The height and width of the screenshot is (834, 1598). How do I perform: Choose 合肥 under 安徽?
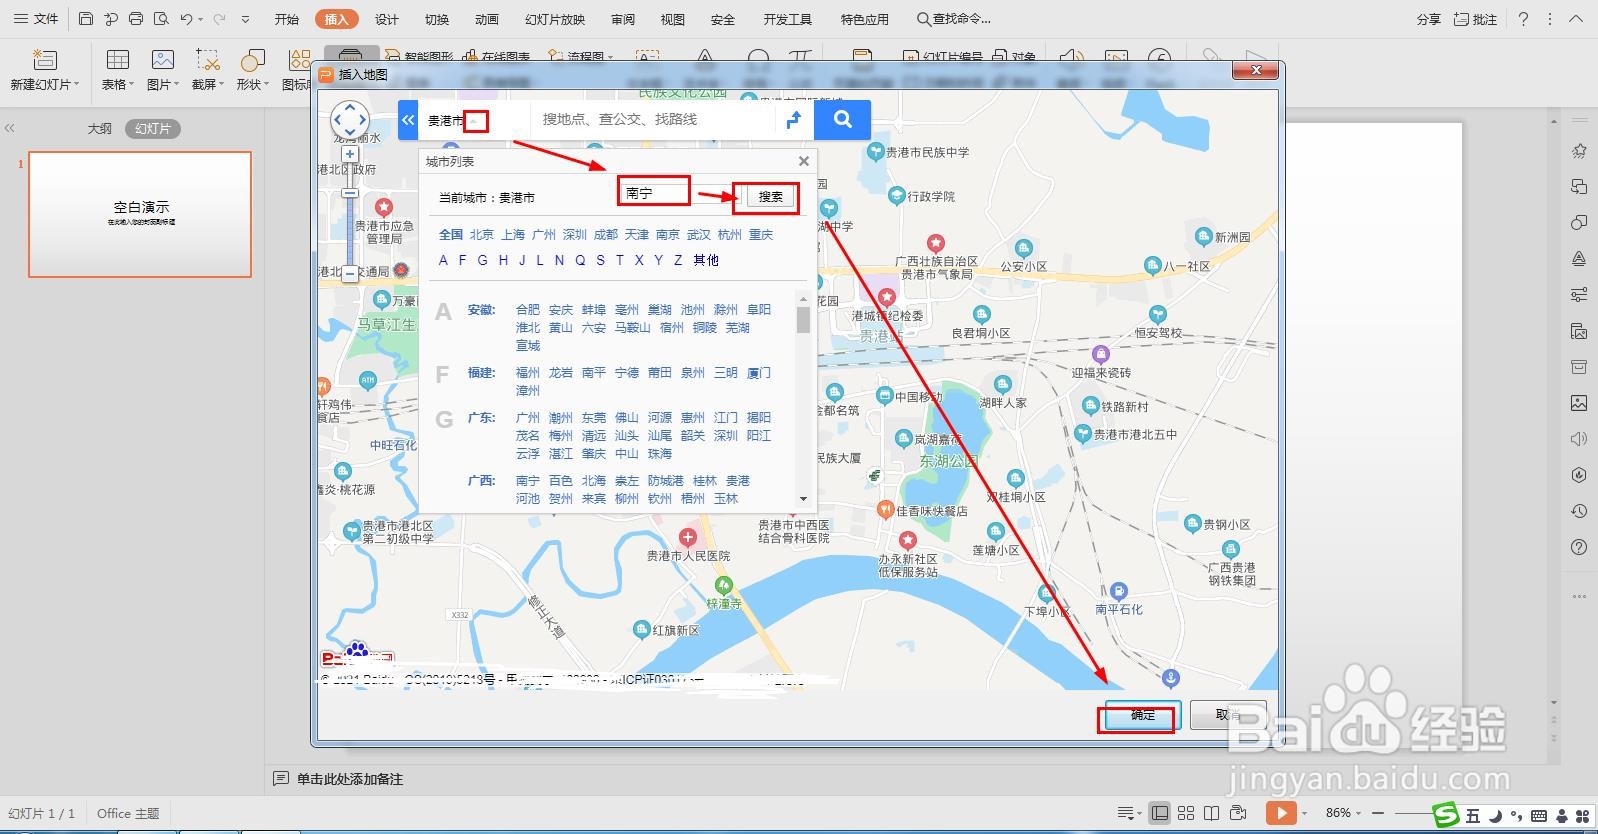pyautogui.click(x=528, y=310)
